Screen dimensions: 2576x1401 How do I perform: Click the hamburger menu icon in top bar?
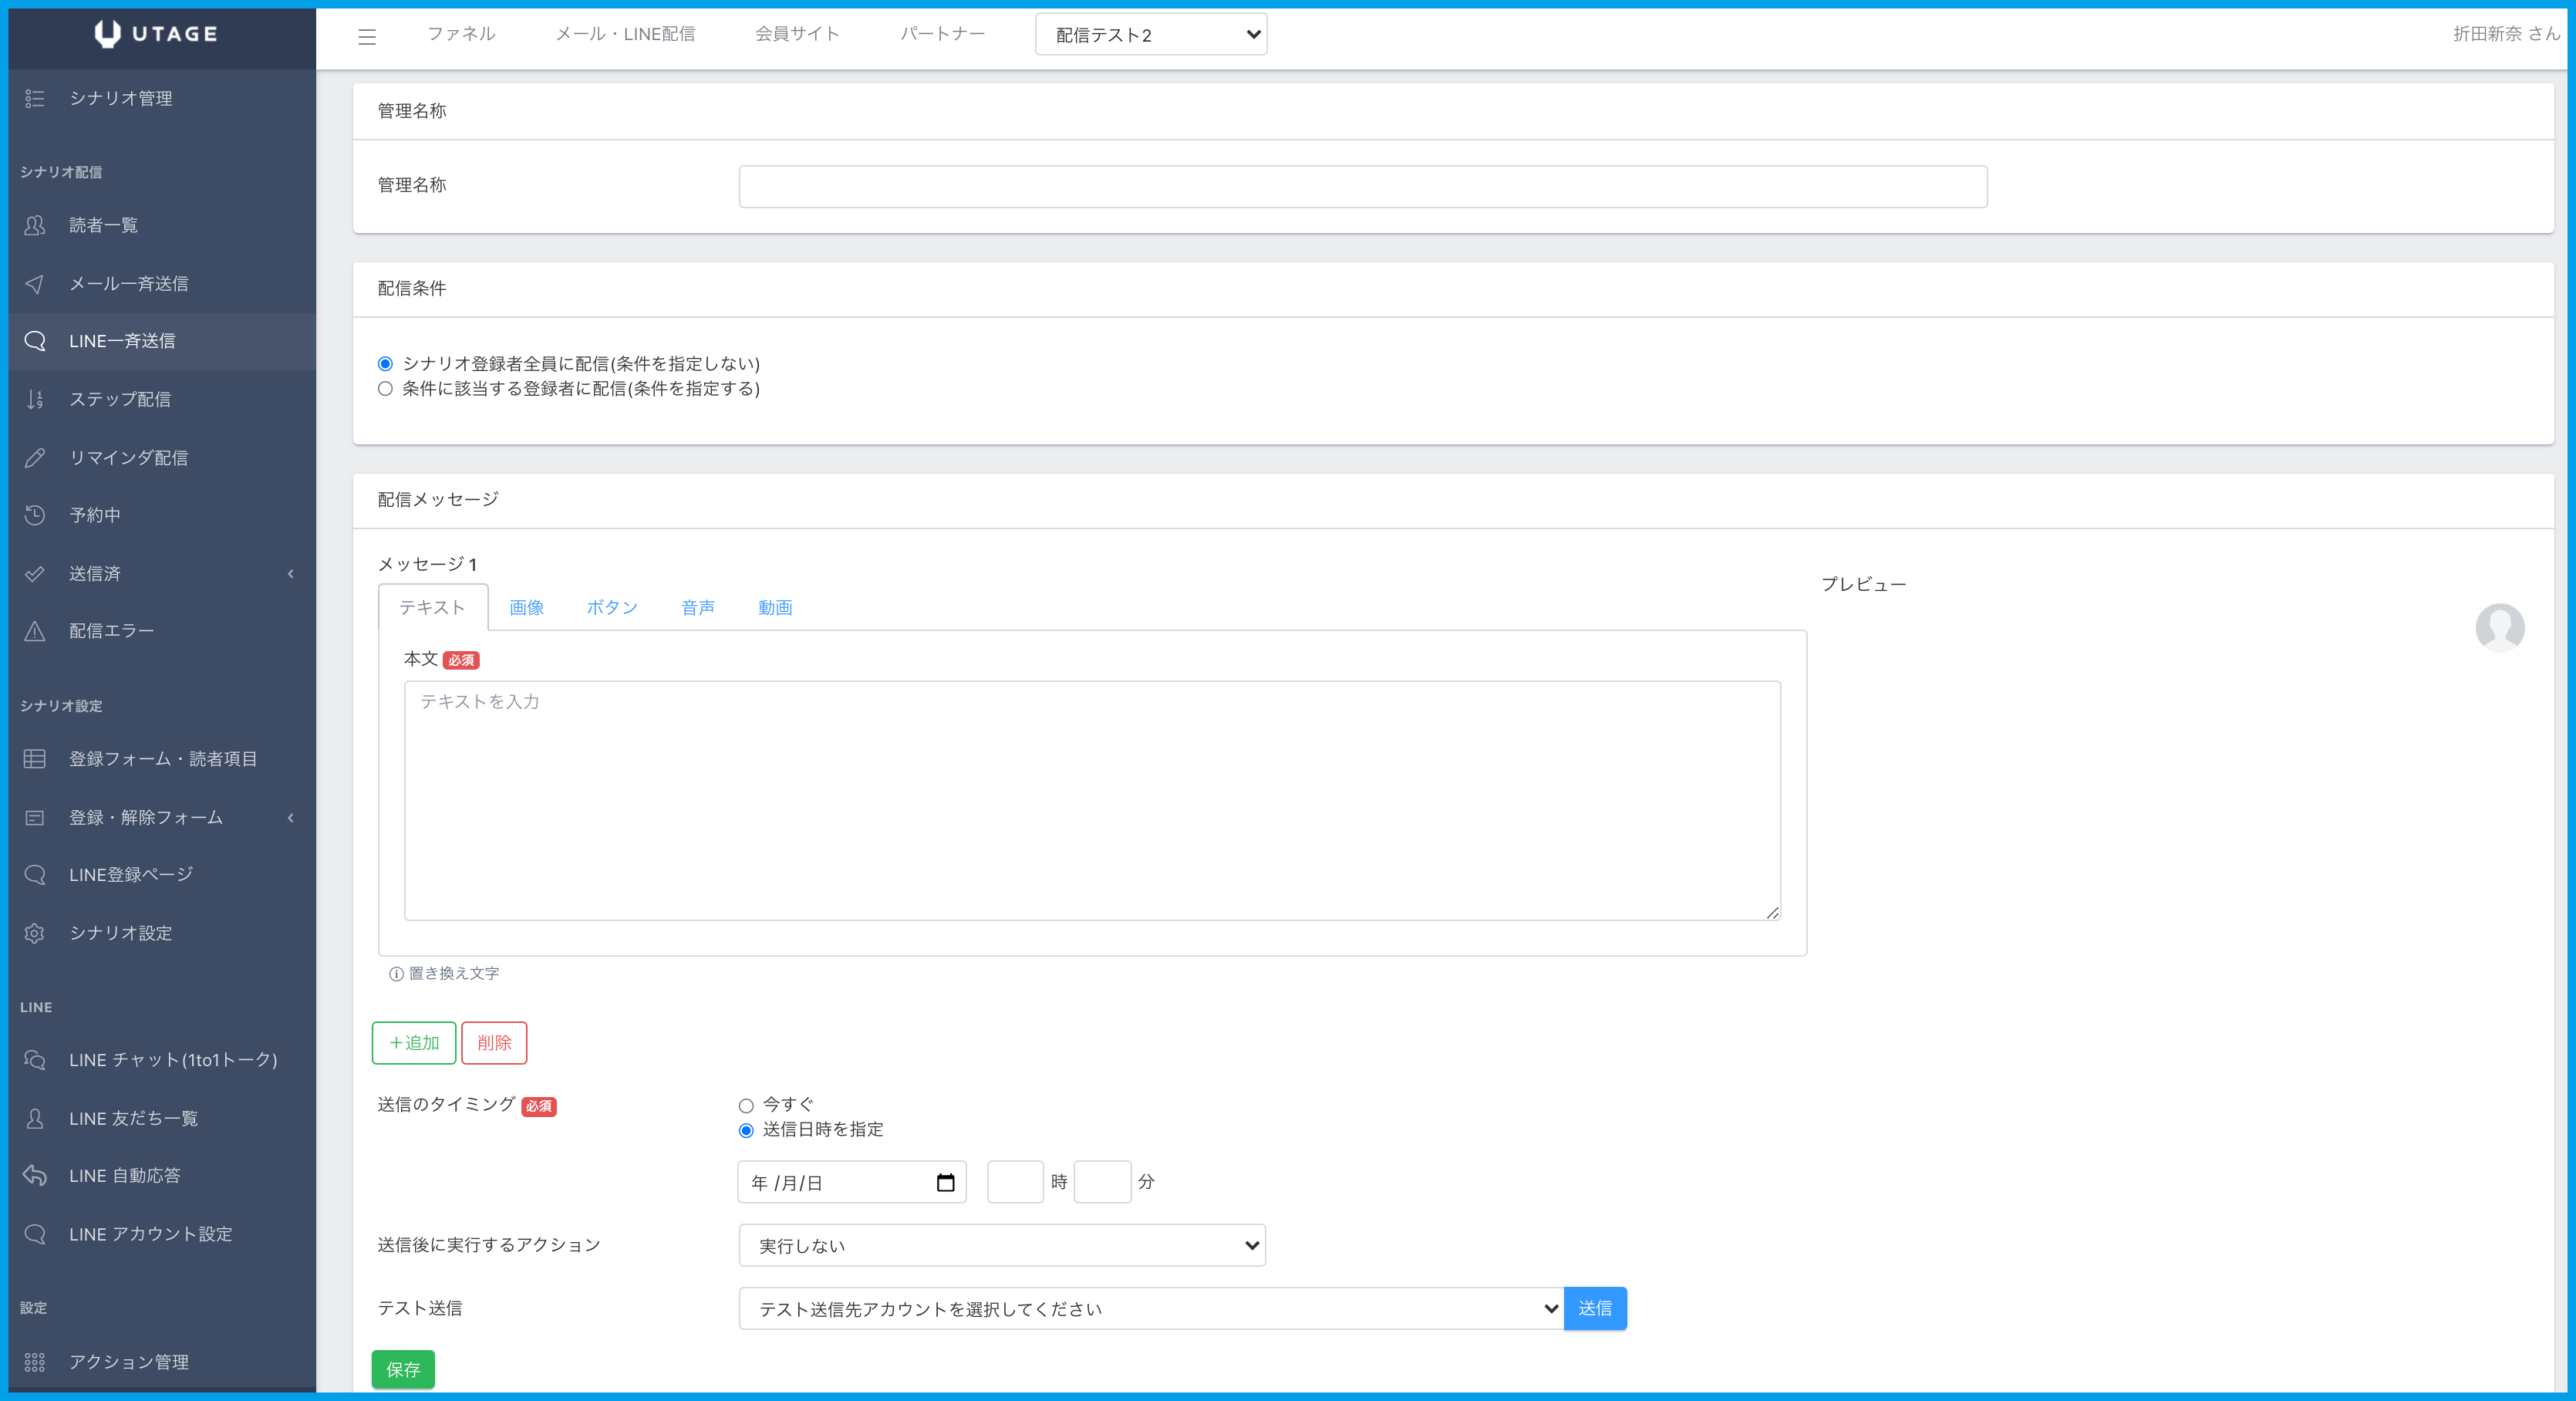(x=367, y=37)
